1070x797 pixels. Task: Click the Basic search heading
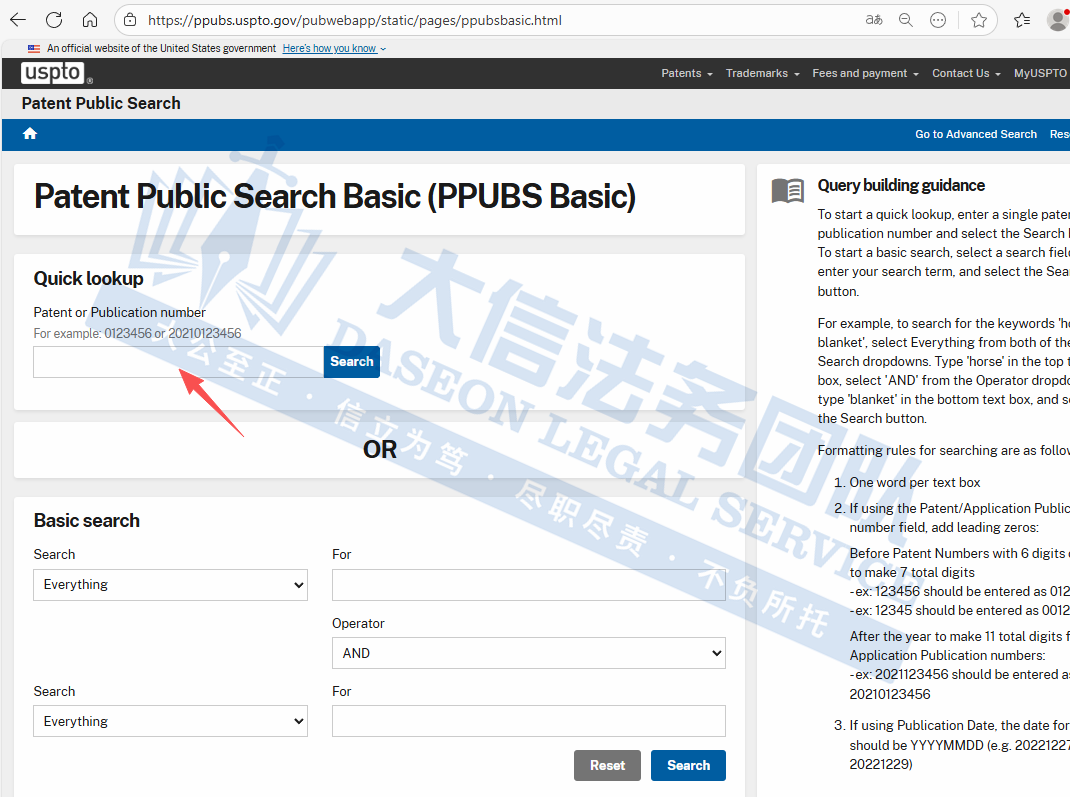[x=87, y=521]
